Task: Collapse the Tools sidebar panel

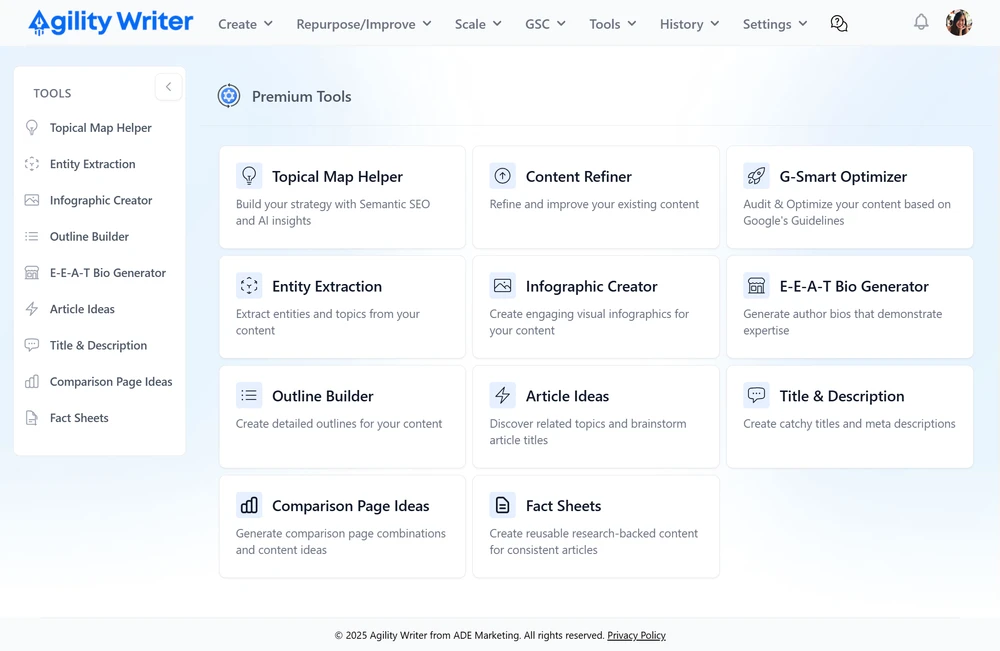Action: point(168,87)
